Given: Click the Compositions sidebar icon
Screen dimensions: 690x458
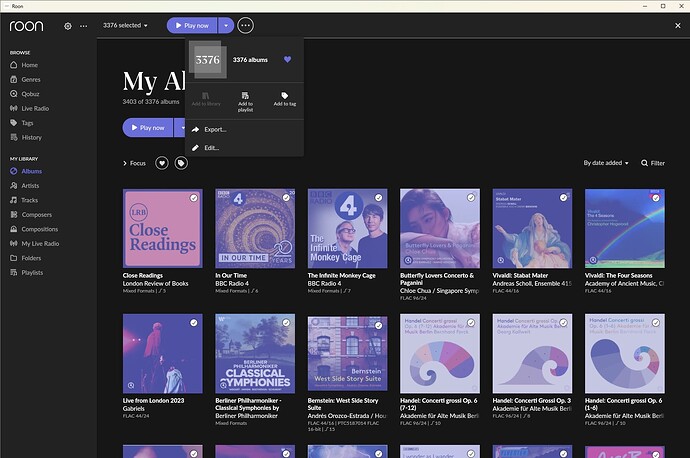Looking at the screenshot, I should (14, 229).
